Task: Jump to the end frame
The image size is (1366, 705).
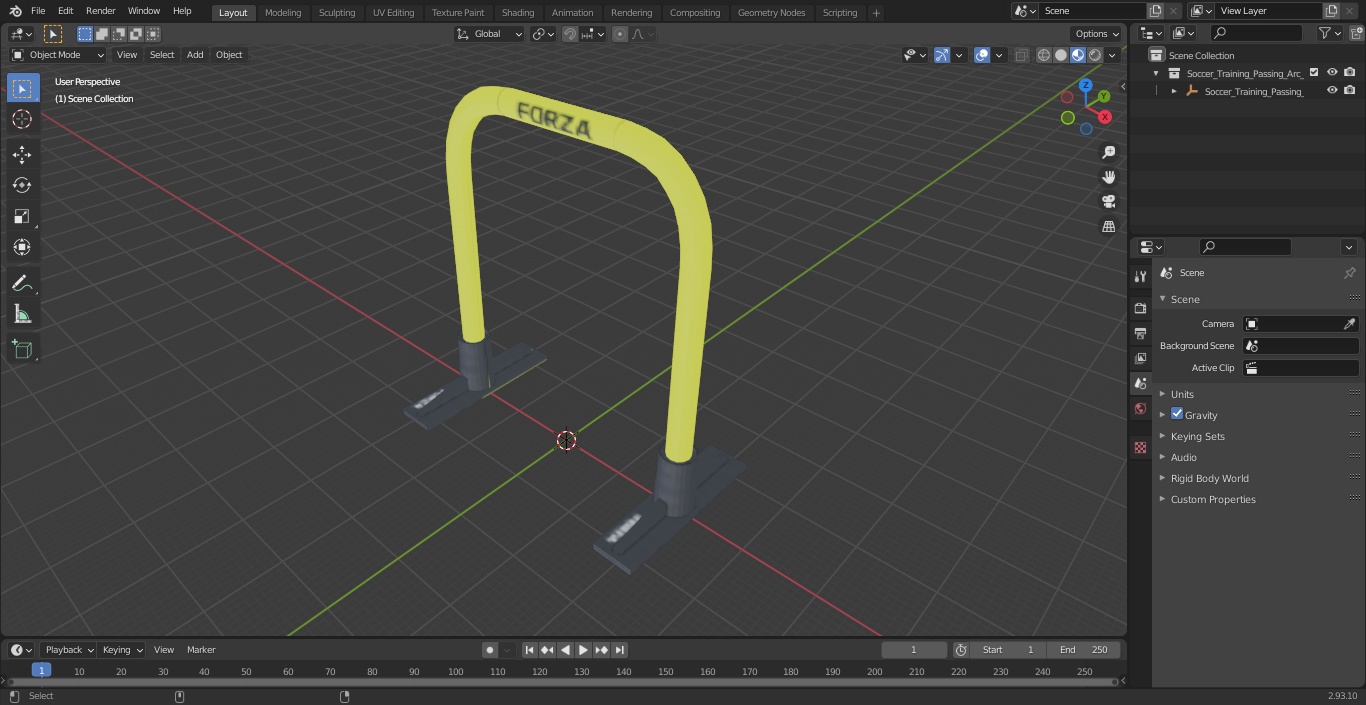Action: (619, 650)
